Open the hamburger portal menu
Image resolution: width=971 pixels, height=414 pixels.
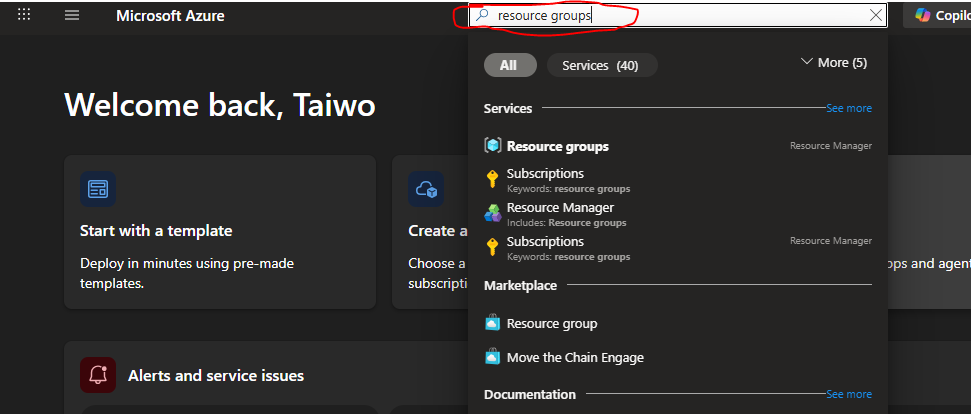coord(72,15)
